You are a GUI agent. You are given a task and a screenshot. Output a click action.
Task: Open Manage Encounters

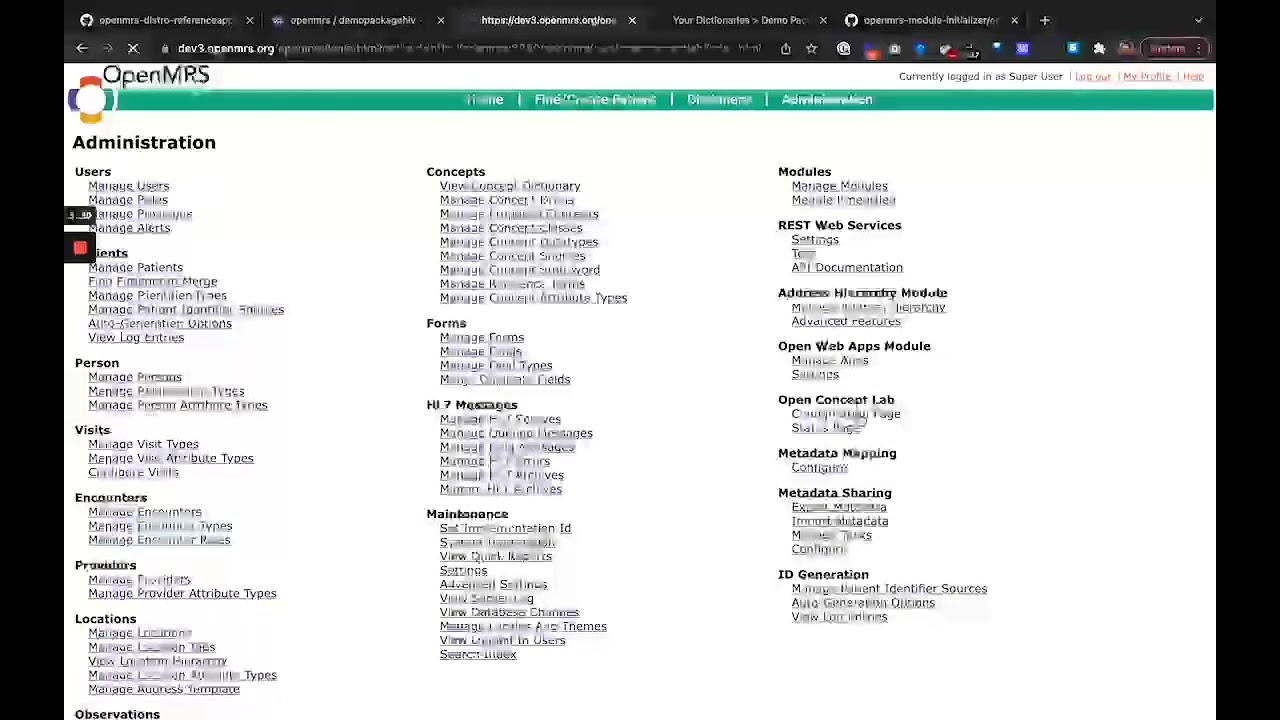[x=145, y=512]
